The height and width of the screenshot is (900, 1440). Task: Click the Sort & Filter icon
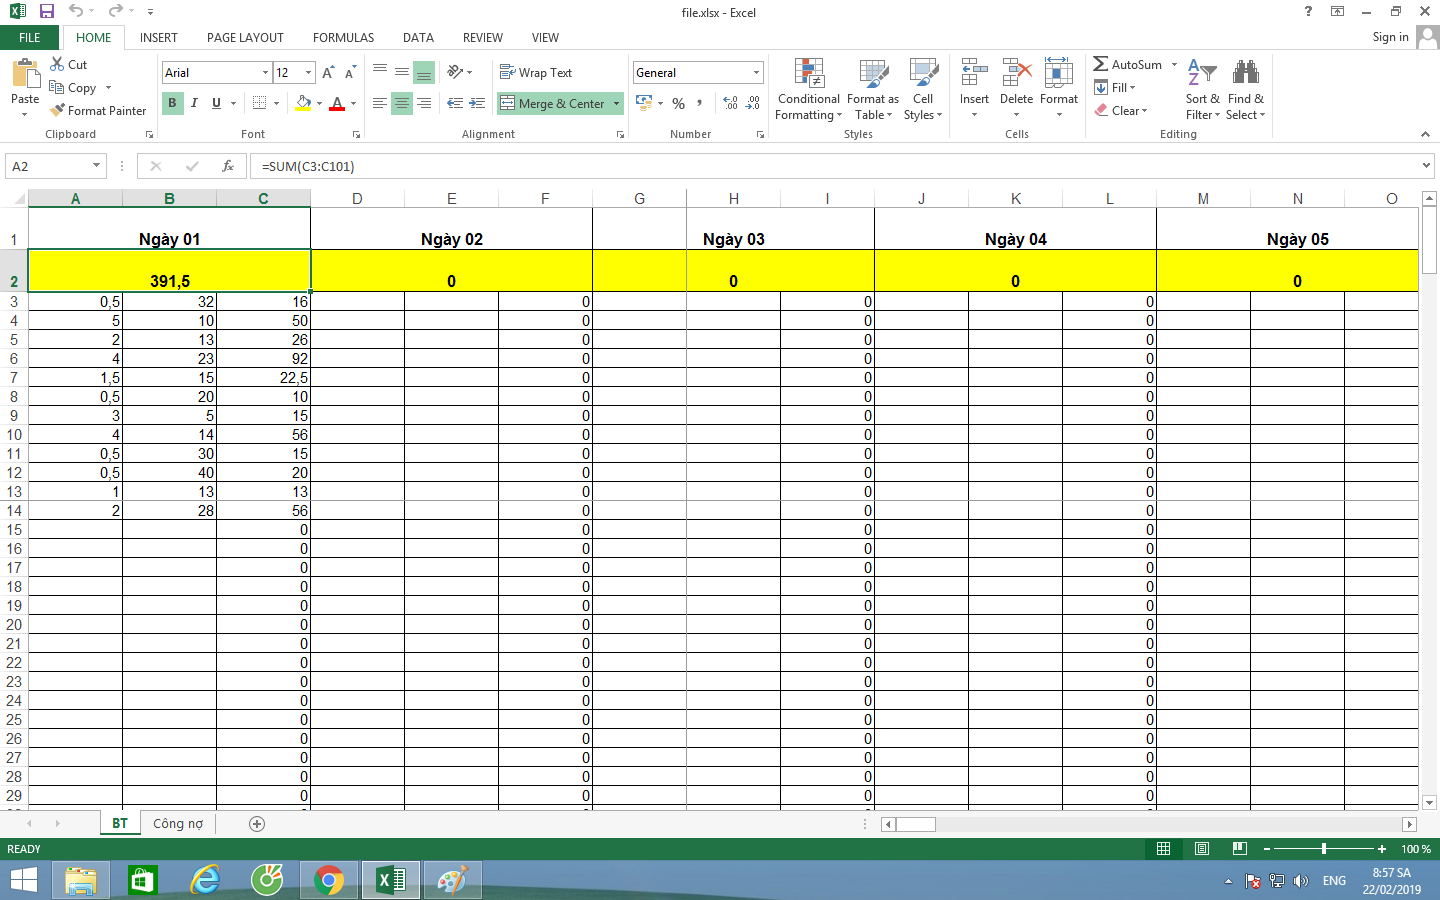pos(1201,75)
